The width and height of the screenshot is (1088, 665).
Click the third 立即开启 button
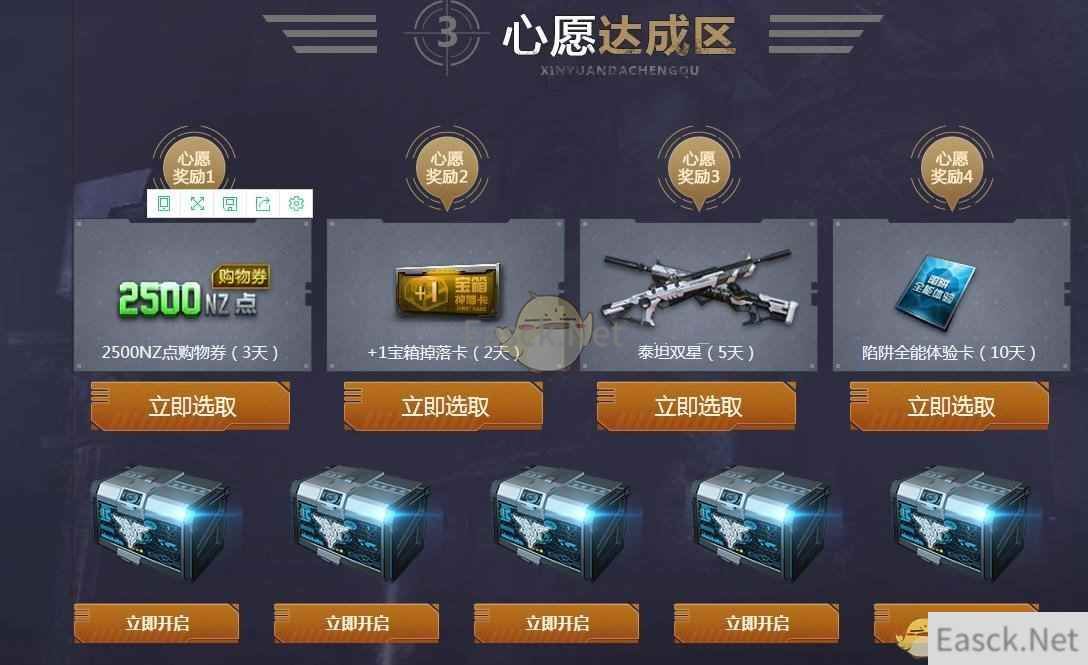(556, 623)
